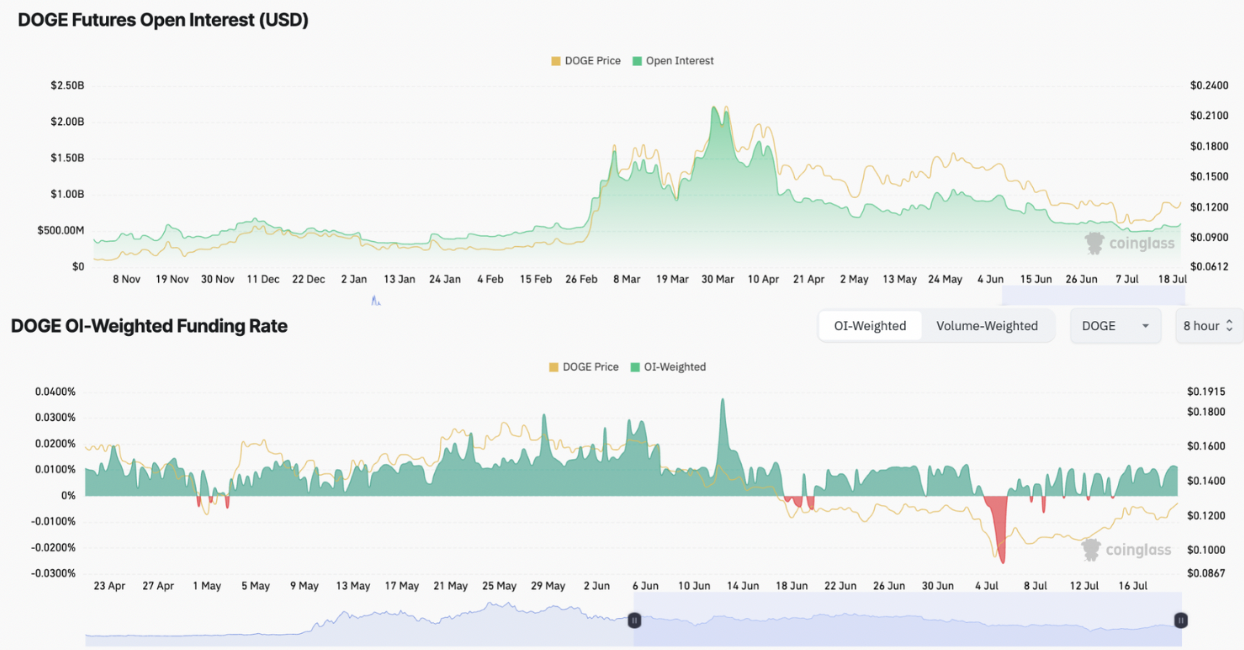The height and width of the screenshot is (650, 1244).
Task: Click the 25 May date label
Action: (499, 586)
